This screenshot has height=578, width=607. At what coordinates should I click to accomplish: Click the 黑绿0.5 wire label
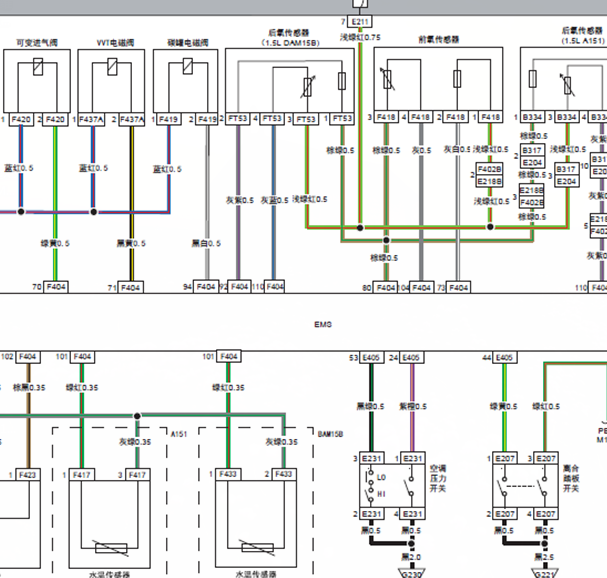(x=370, y=406)
